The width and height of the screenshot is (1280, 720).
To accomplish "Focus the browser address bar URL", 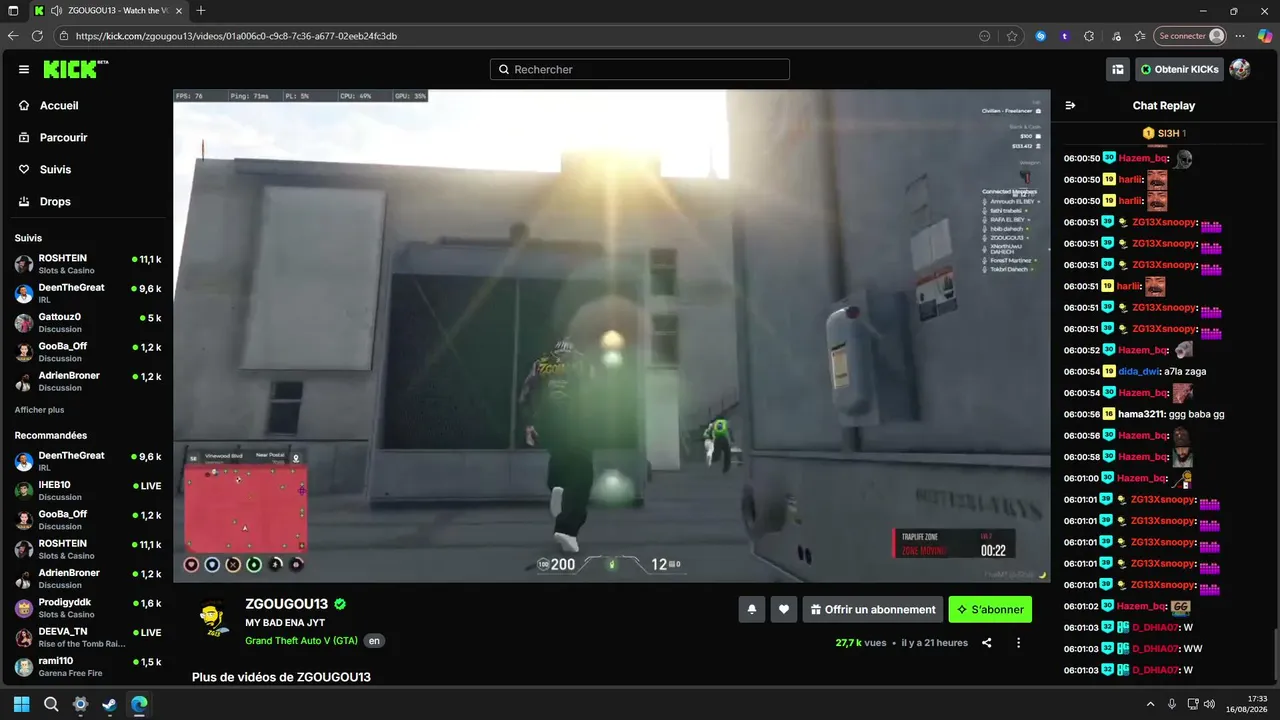I will point(236,36).
